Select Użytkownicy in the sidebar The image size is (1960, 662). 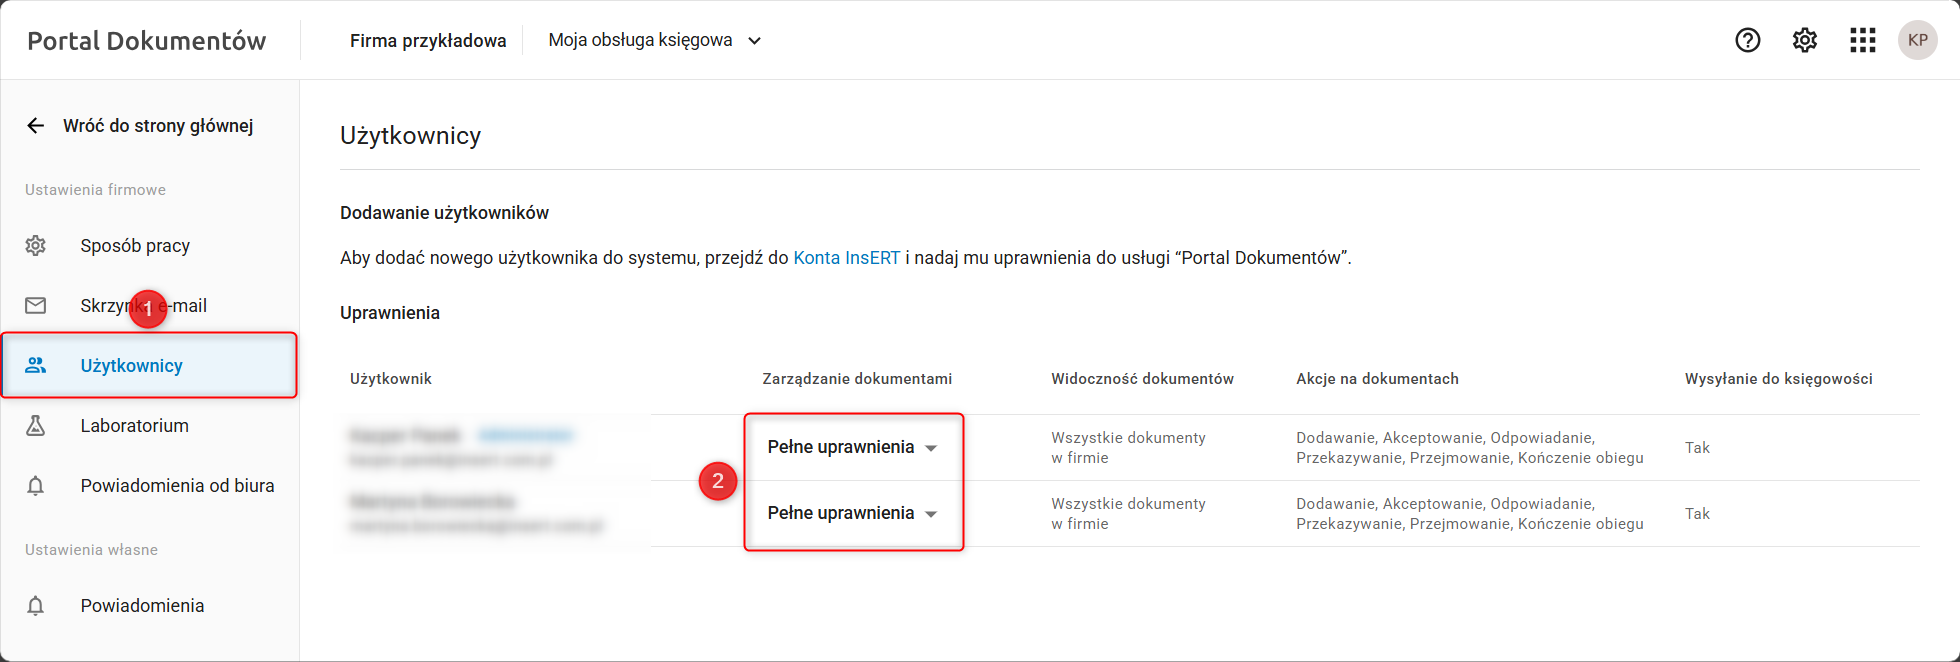132,365
